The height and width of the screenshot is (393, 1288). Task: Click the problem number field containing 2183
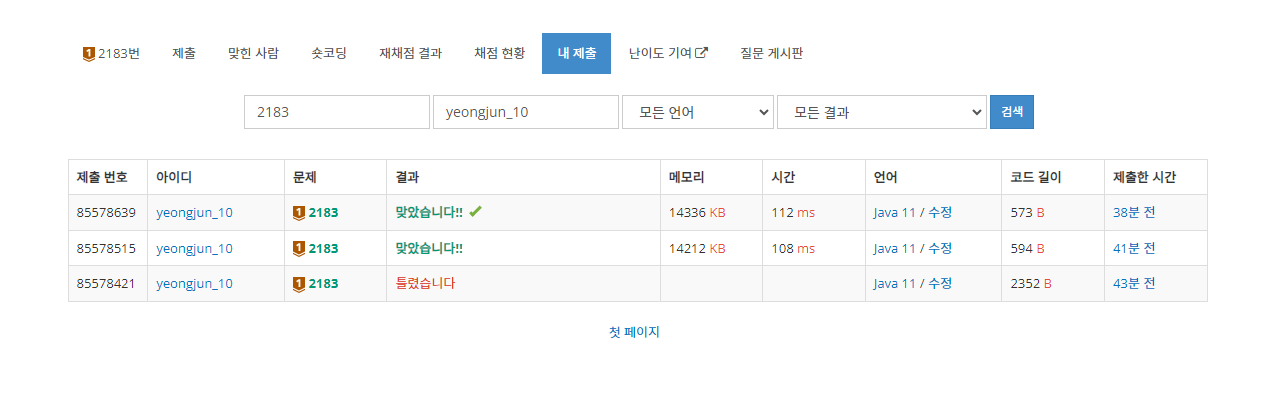[337, 112]
